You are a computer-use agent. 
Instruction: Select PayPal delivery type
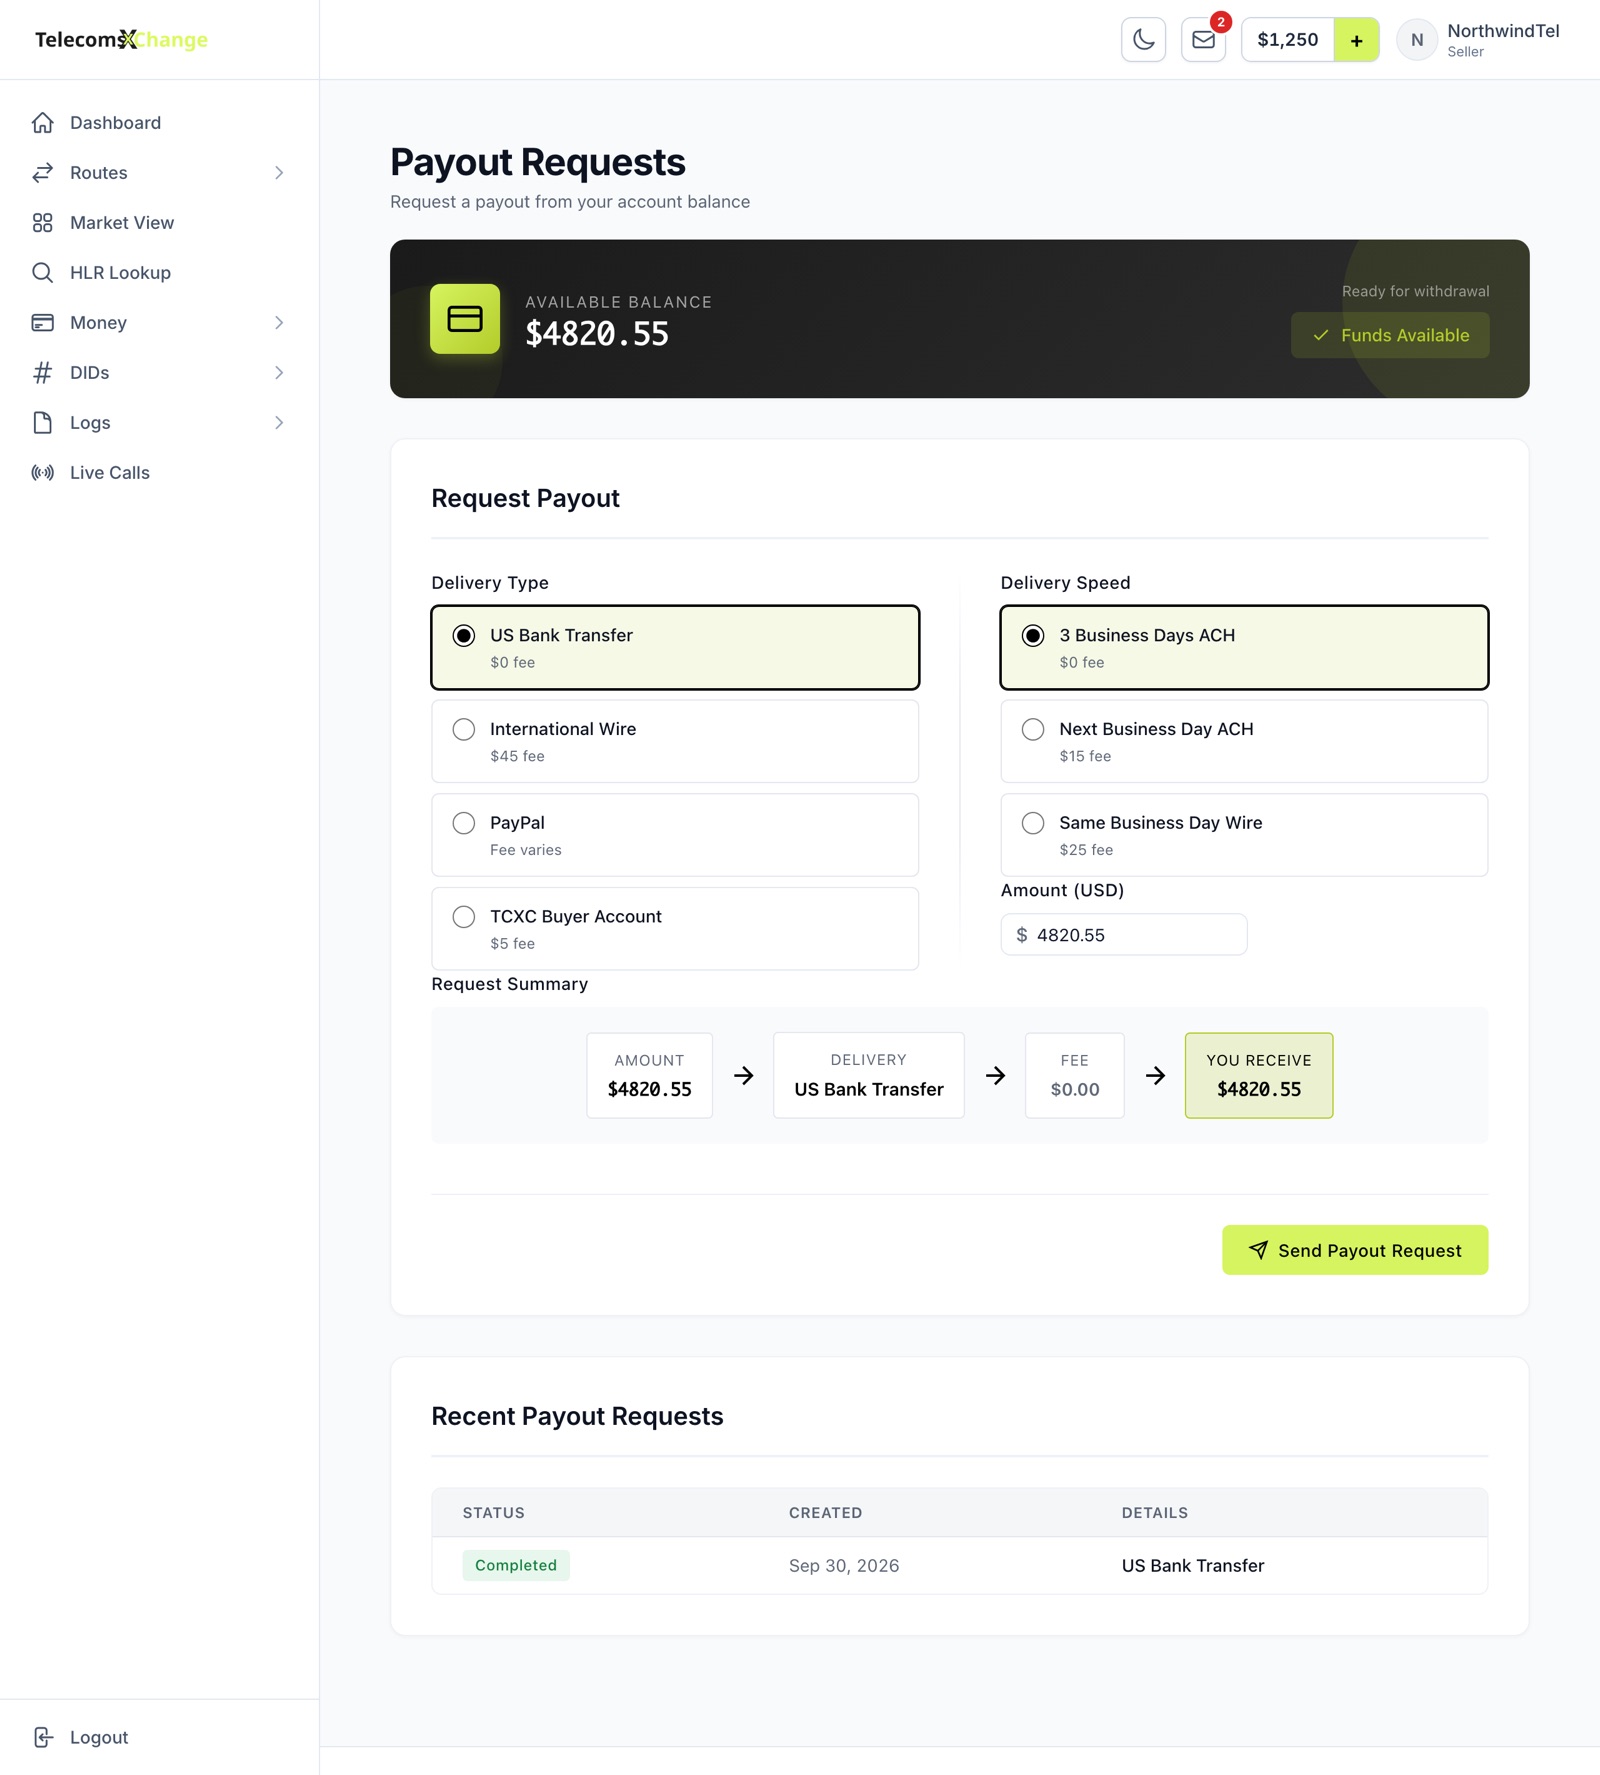675,835
